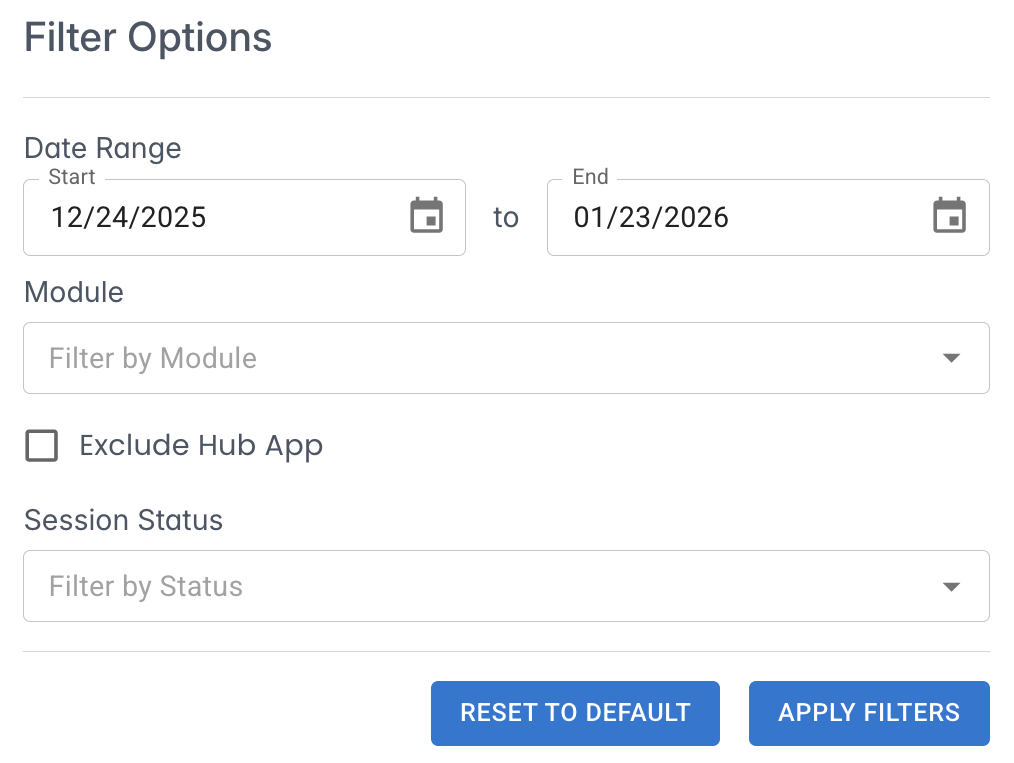The width and height of the screenshot is (1014, 763).
Task: Click the small "End" floating label
Action: (590, 177)
